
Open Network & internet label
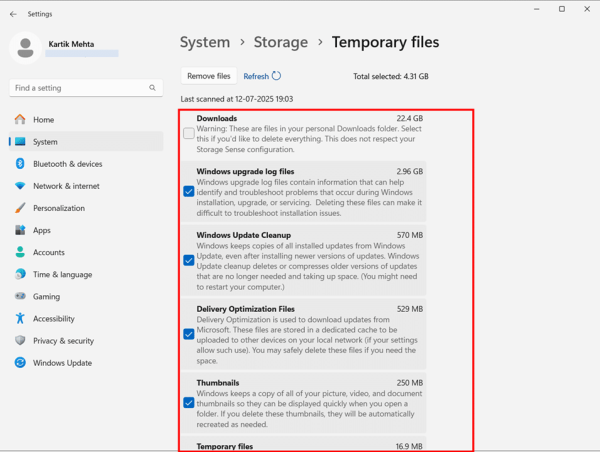coord(66,186)
